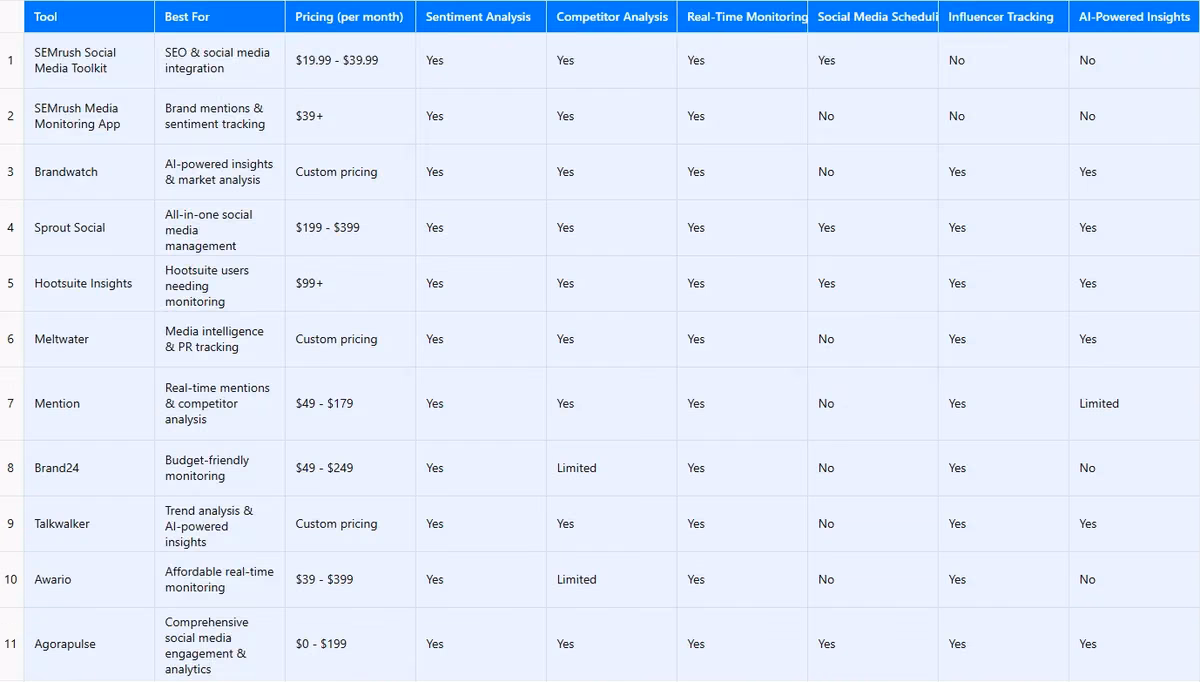Viewport: 1200px width, 682px height.
Task: Click the $99+ pricing cell
Action: point(350,284)
